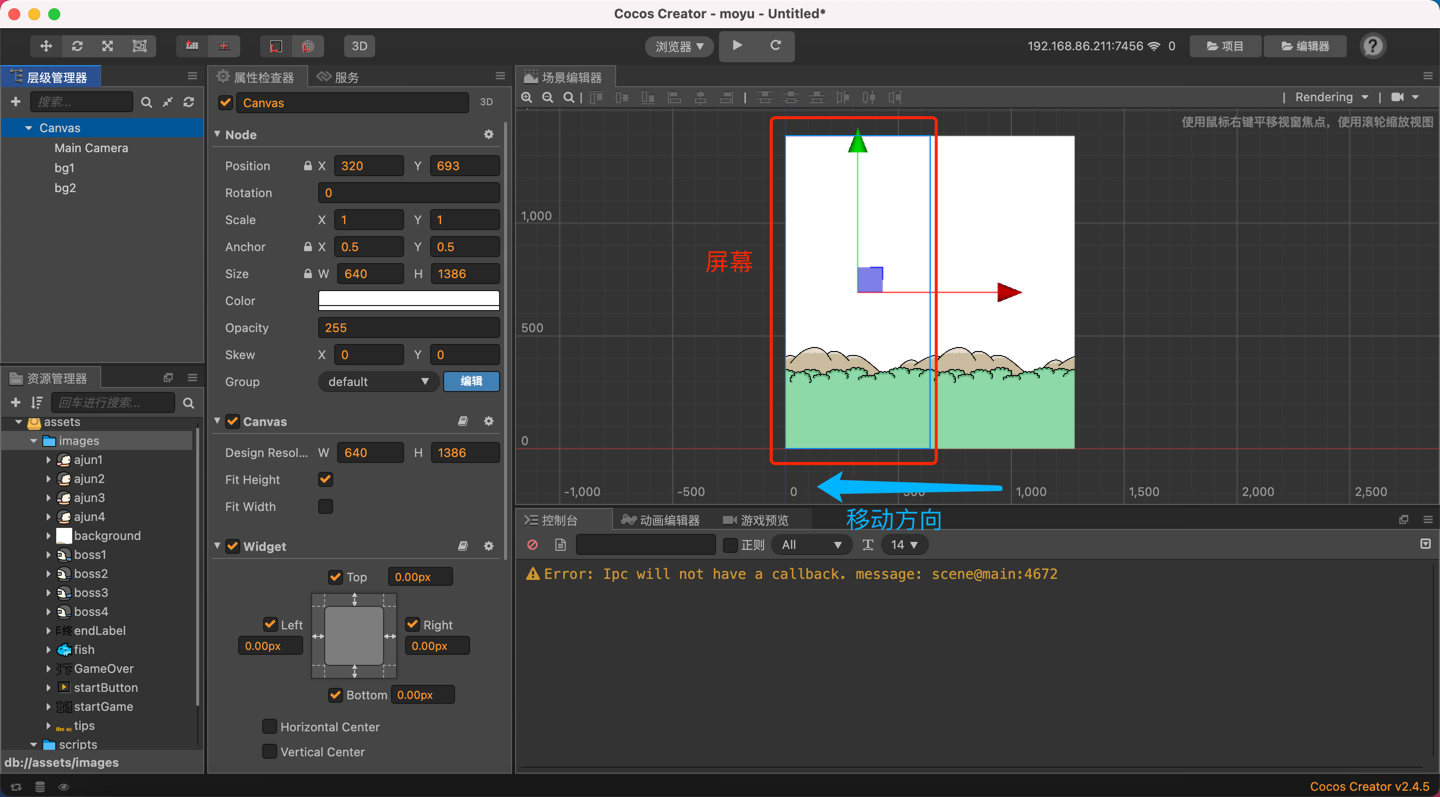1440x797 pixels.
Task: Open the Color swatch picker
Action: pos(409,301)
